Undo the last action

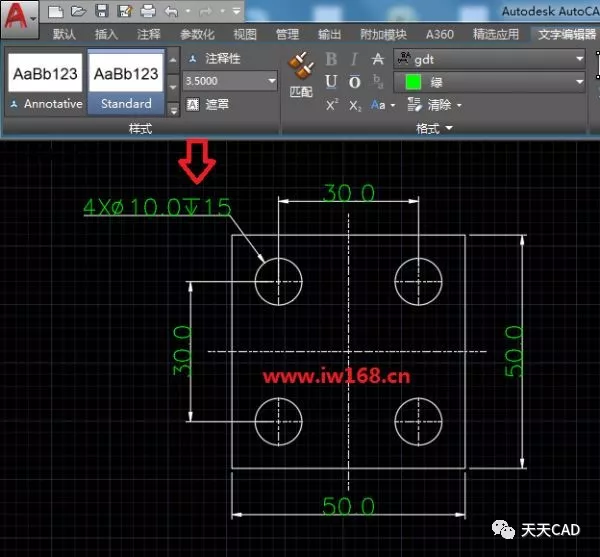point(171,12)
